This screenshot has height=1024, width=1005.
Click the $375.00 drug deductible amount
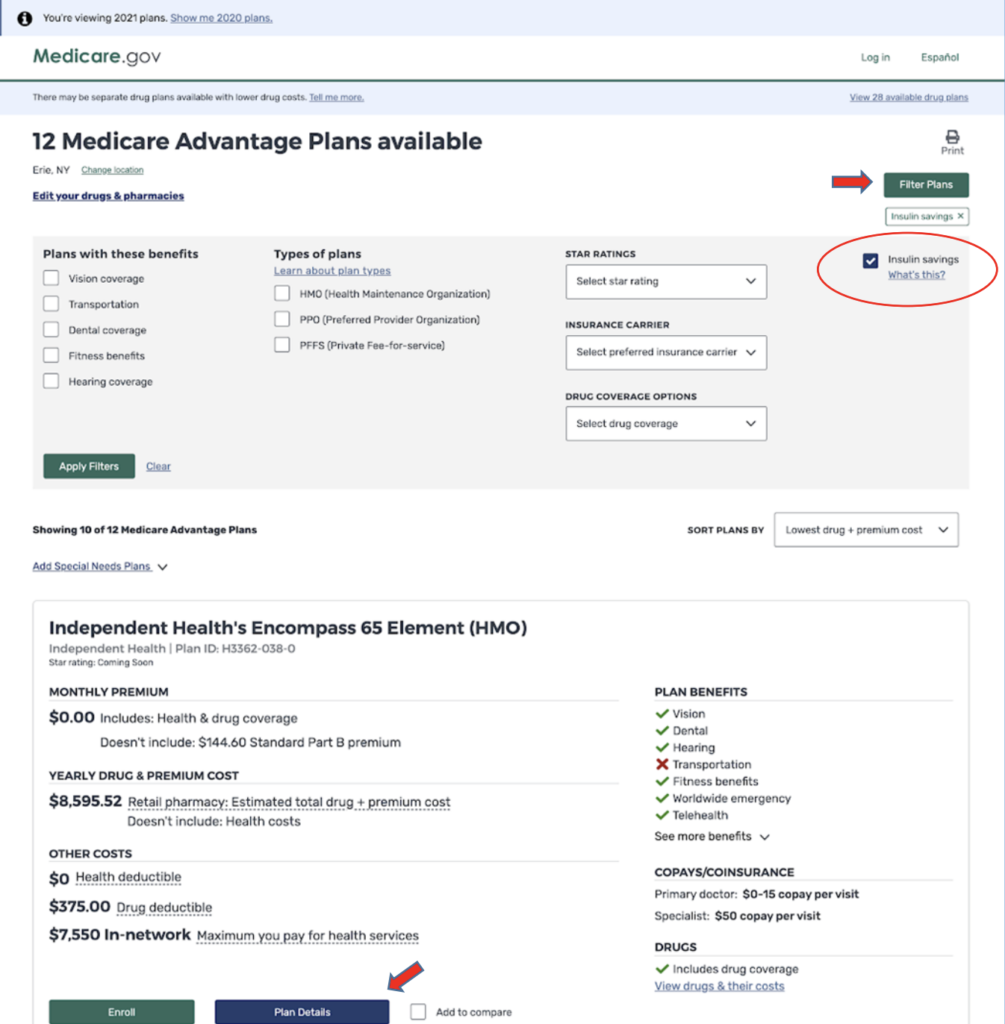80,906
